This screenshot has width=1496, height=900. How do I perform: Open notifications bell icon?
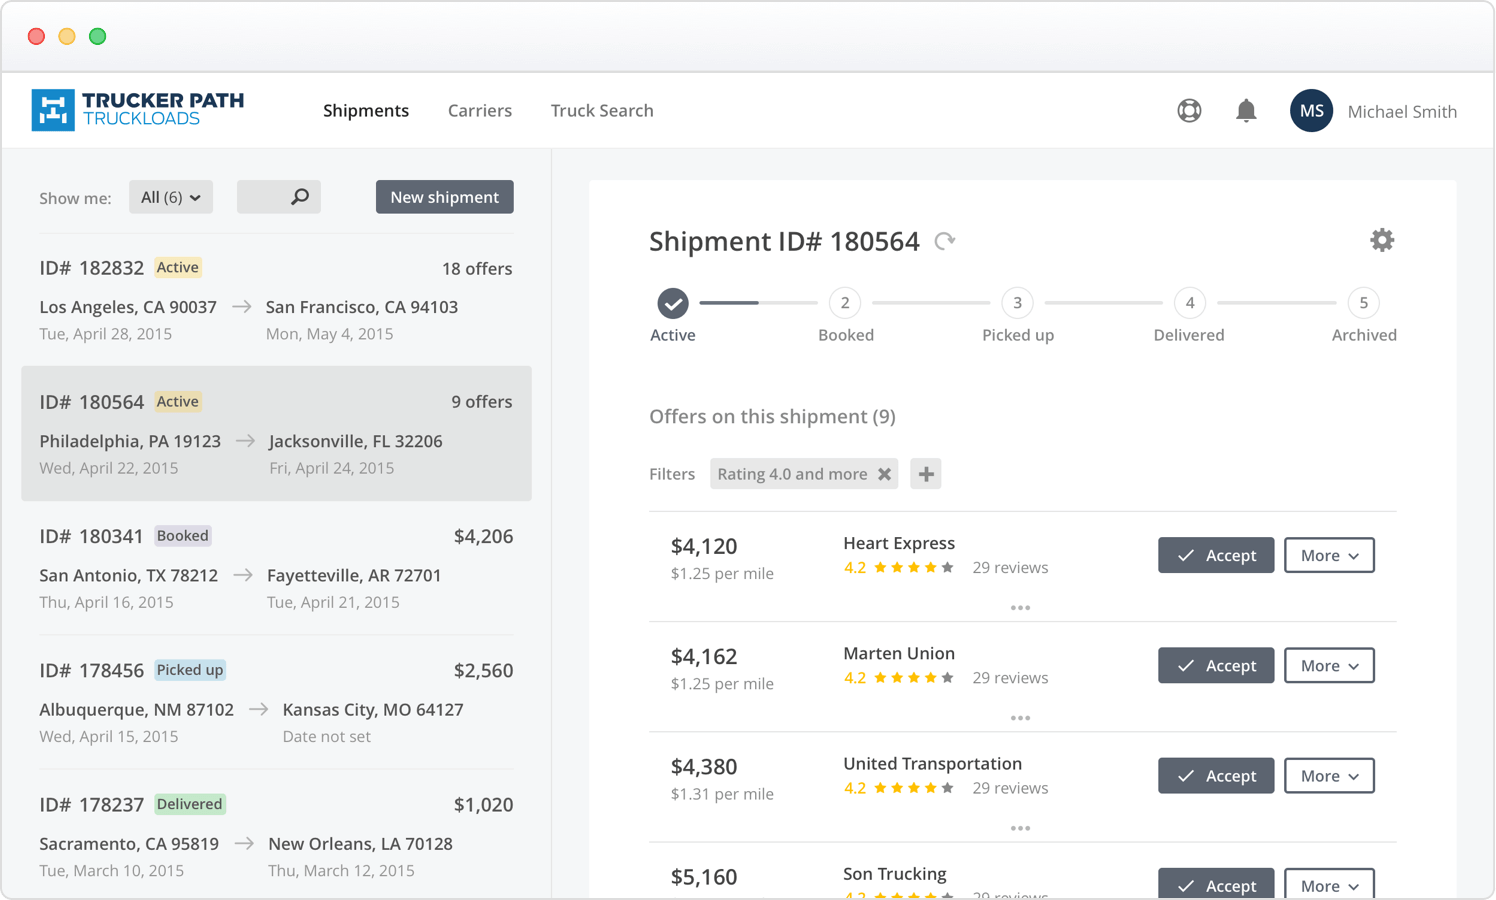(1246, 111)
